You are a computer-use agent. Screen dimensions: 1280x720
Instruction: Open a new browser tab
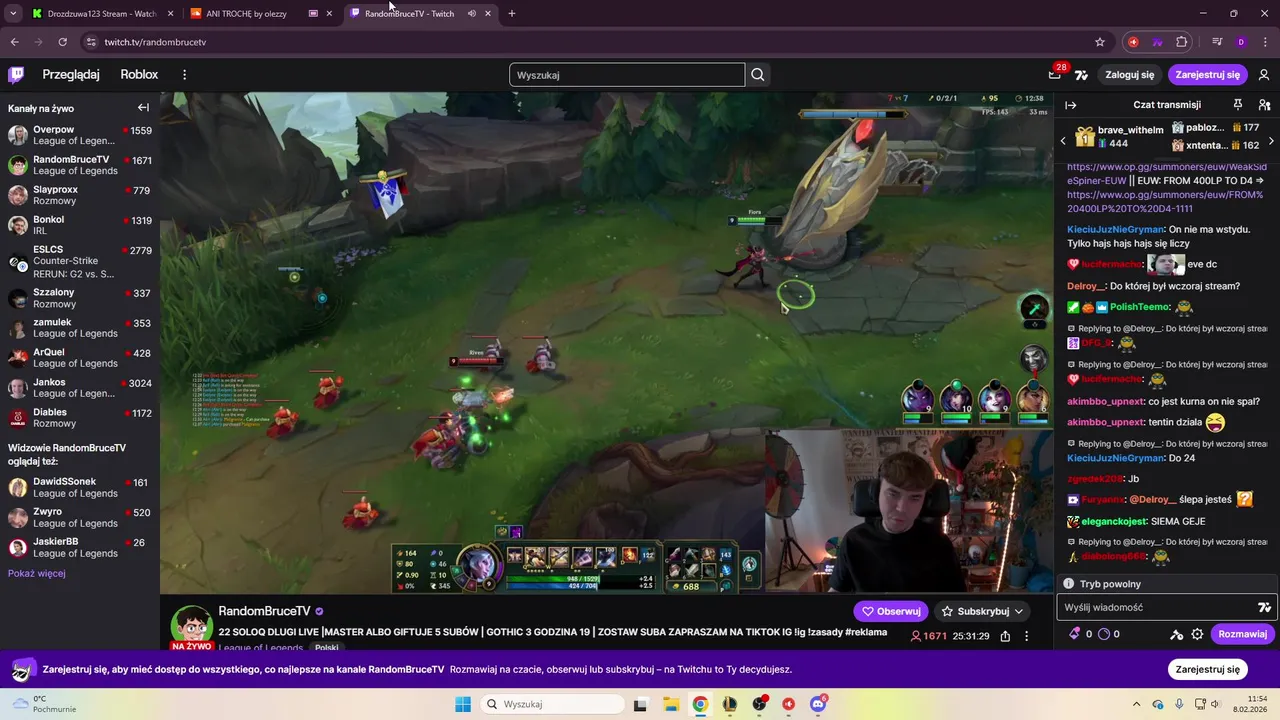tap(512, 14)
